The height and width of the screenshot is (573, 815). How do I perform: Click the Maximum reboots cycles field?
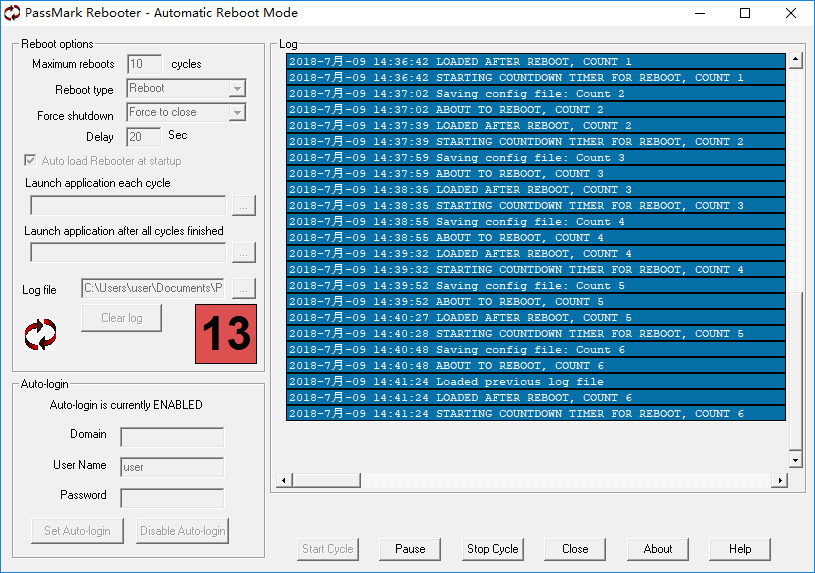click(x=145, y=64)
